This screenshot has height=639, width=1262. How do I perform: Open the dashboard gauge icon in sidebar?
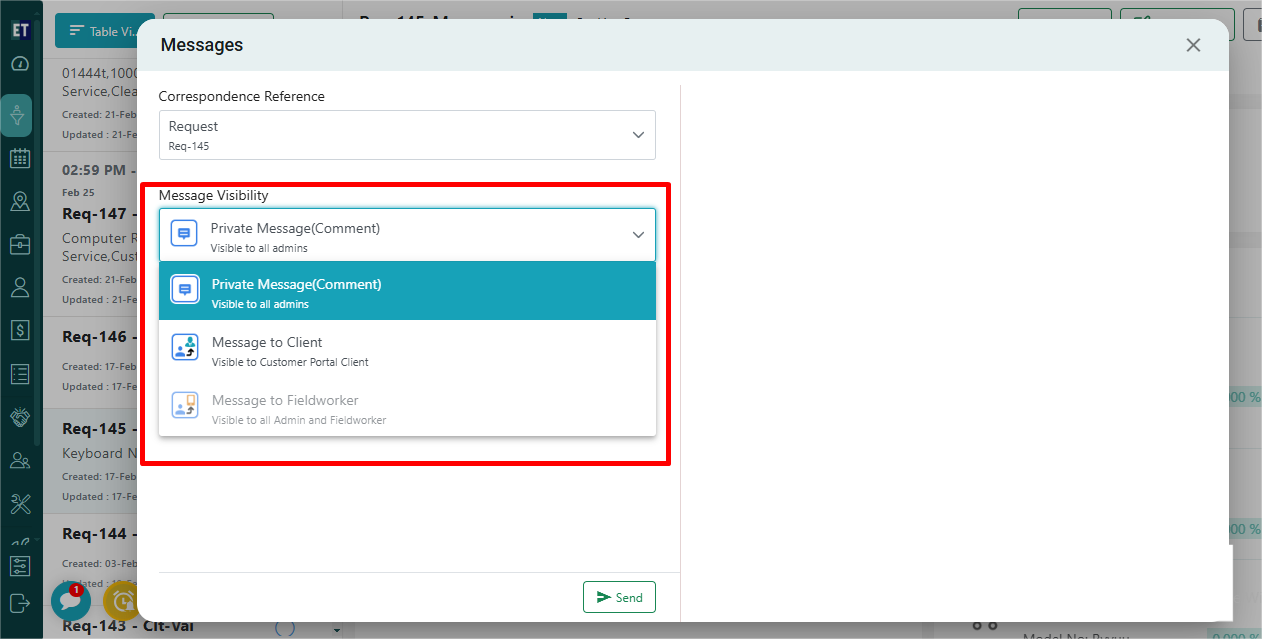point(20,64)
